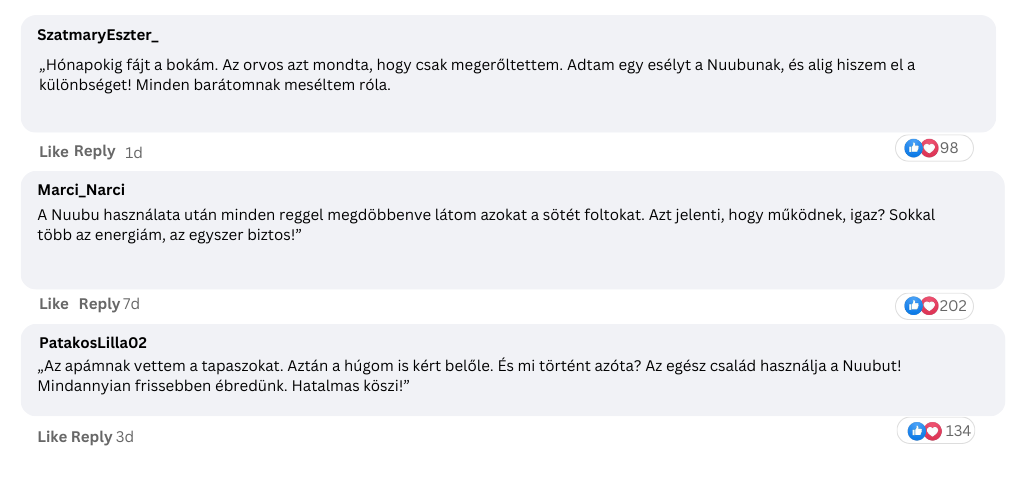Click the thumbs-up reaction icon beside 134
The height and width of the screenshot is (500, 1024).
coord(916,431)
